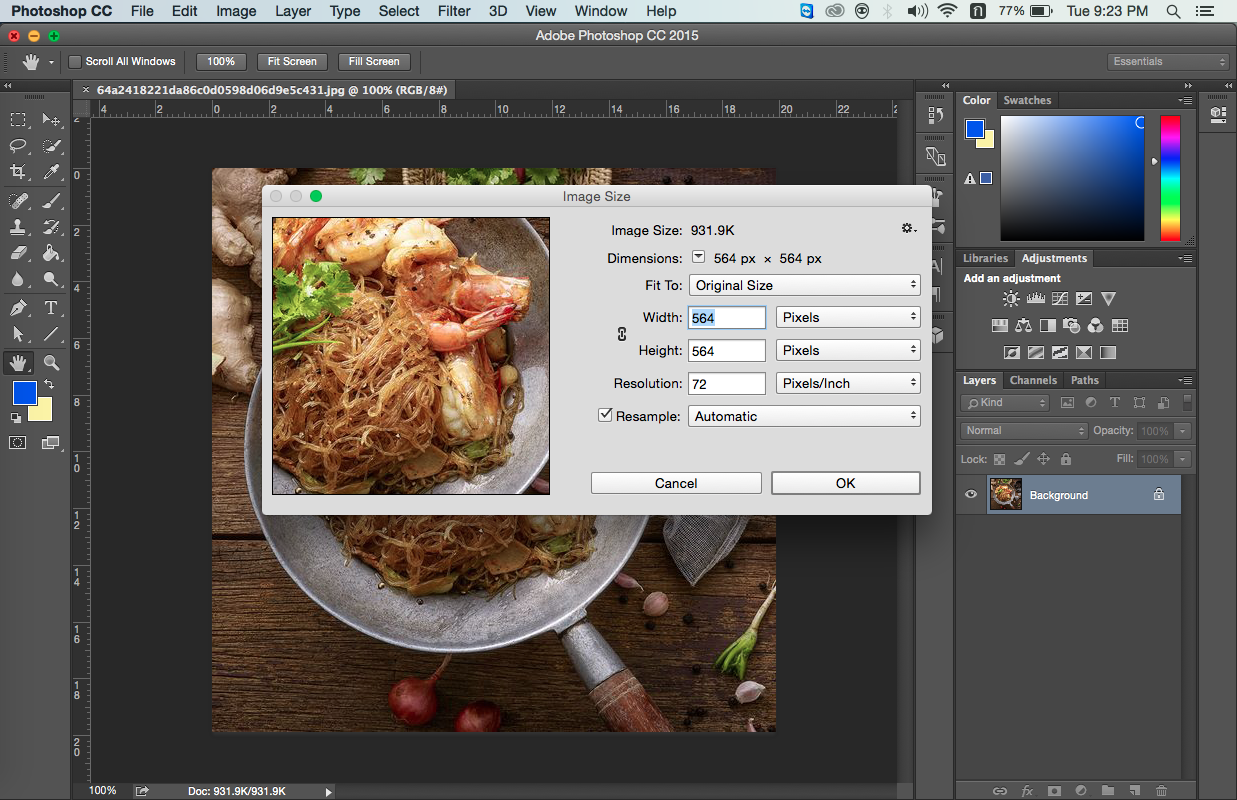Select the Move tool
Viewport: 1237px width, 800px height.
click(x=51, y=120)
